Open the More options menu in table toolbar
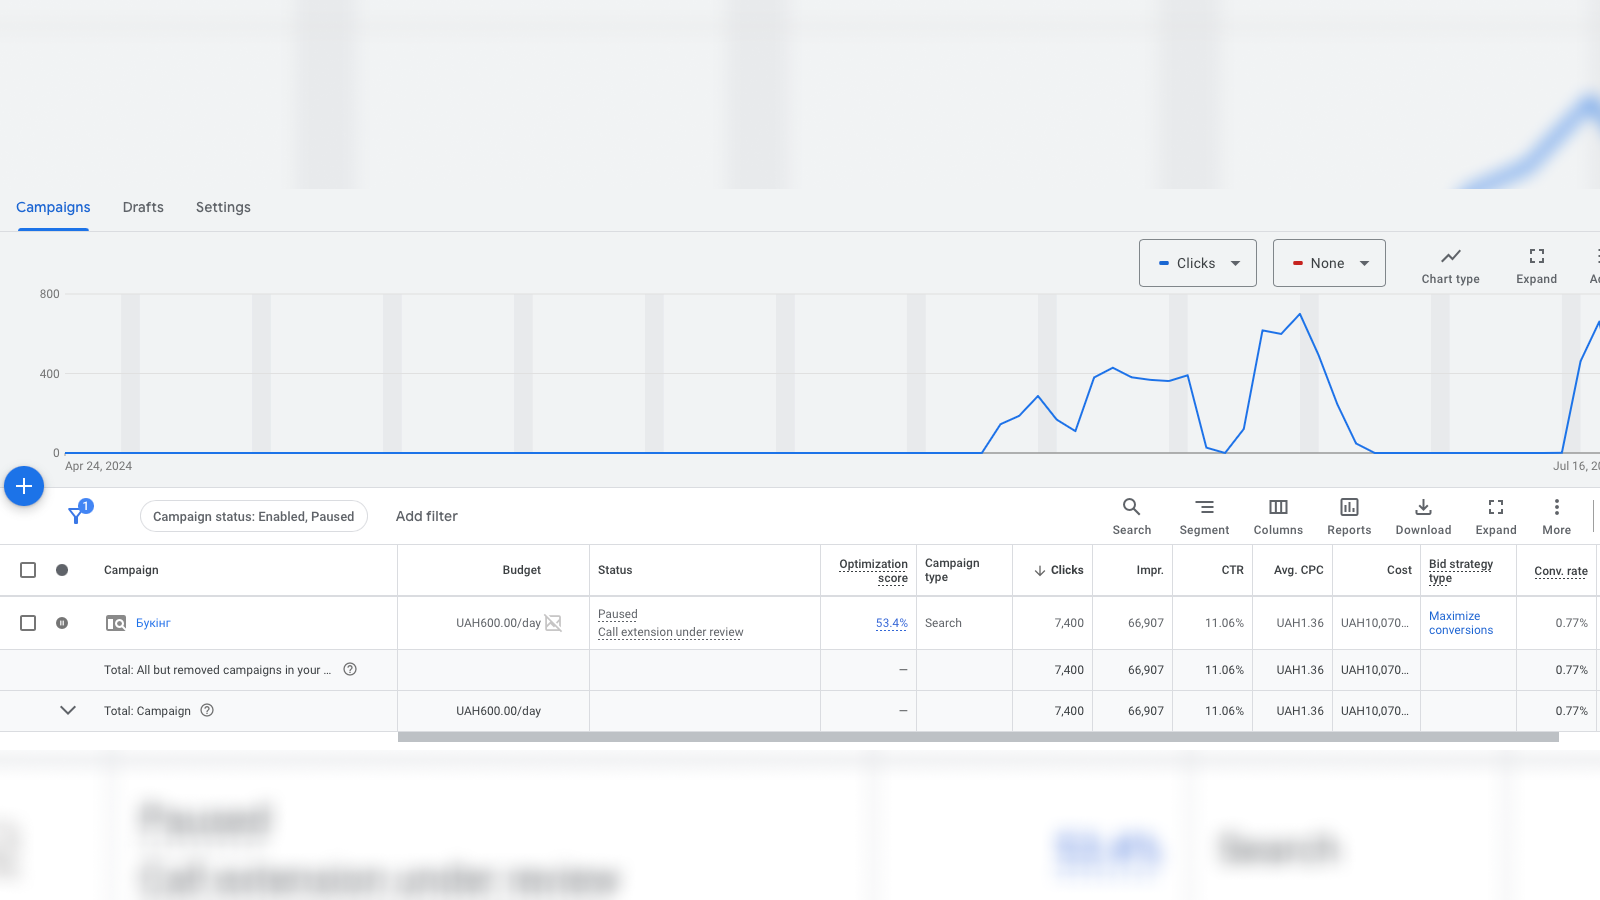This screenshot has width=1600, height=900. 1556,516
